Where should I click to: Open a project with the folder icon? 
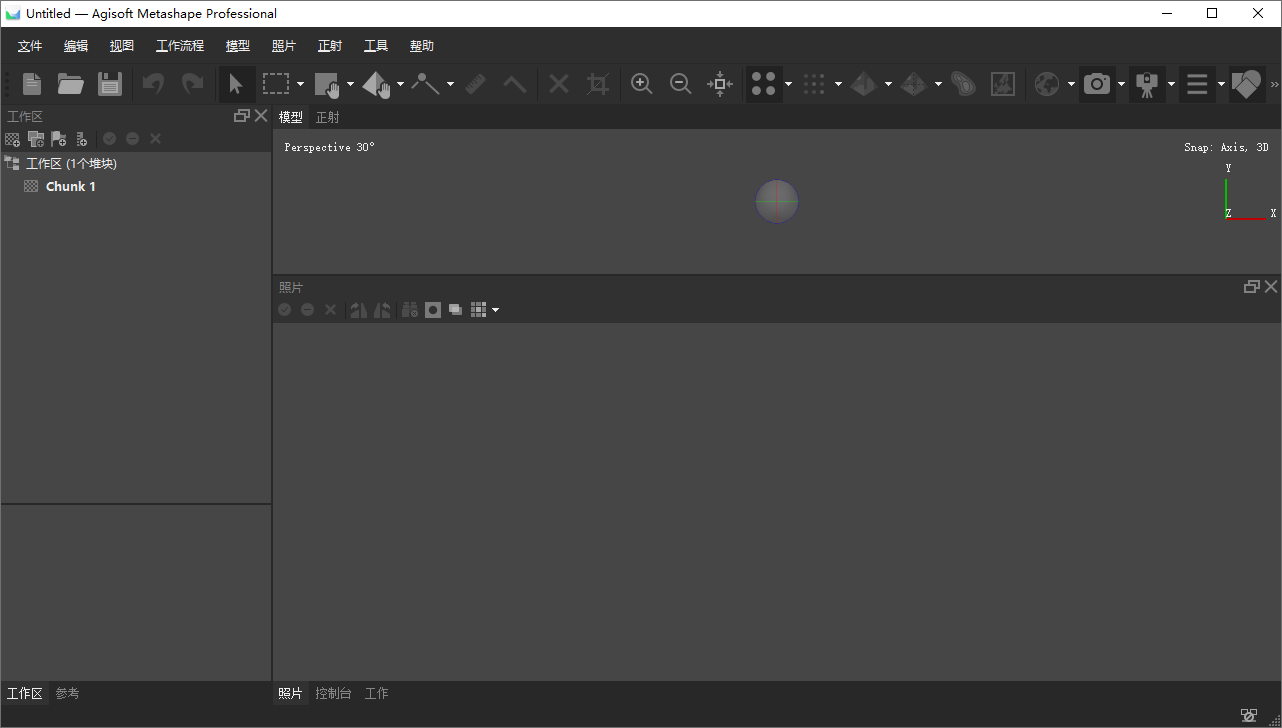click(70, 85)
